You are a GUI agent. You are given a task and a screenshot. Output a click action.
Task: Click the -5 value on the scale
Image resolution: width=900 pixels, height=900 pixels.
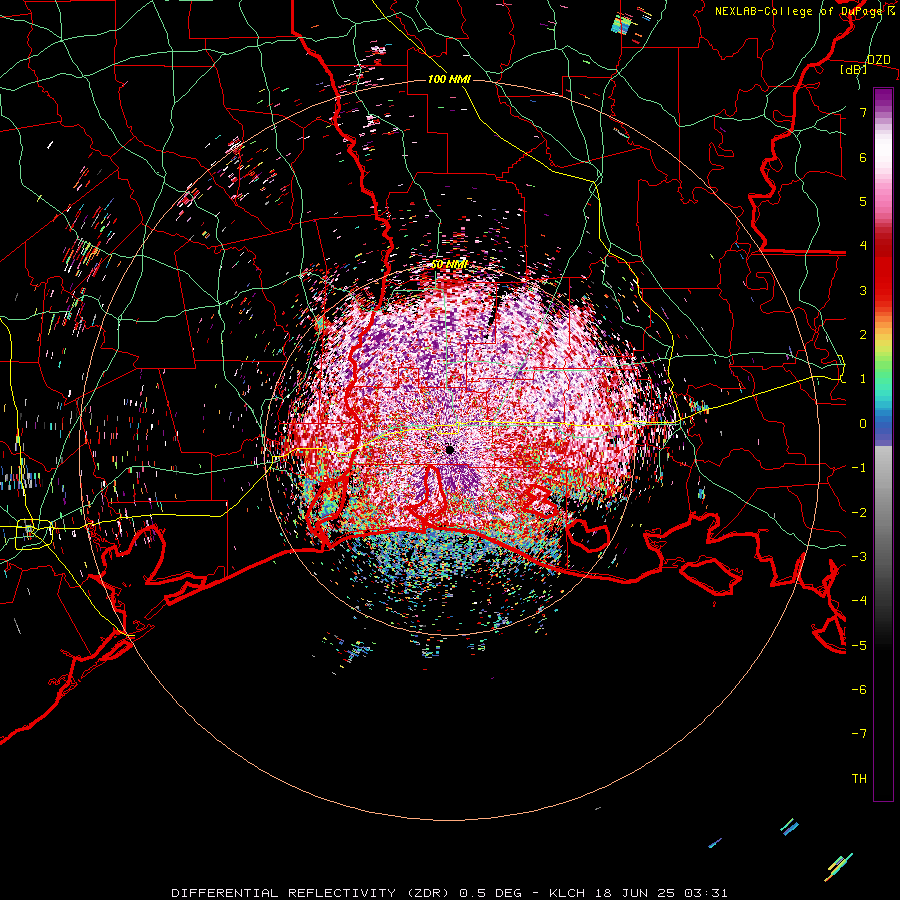tap(859, 646)
